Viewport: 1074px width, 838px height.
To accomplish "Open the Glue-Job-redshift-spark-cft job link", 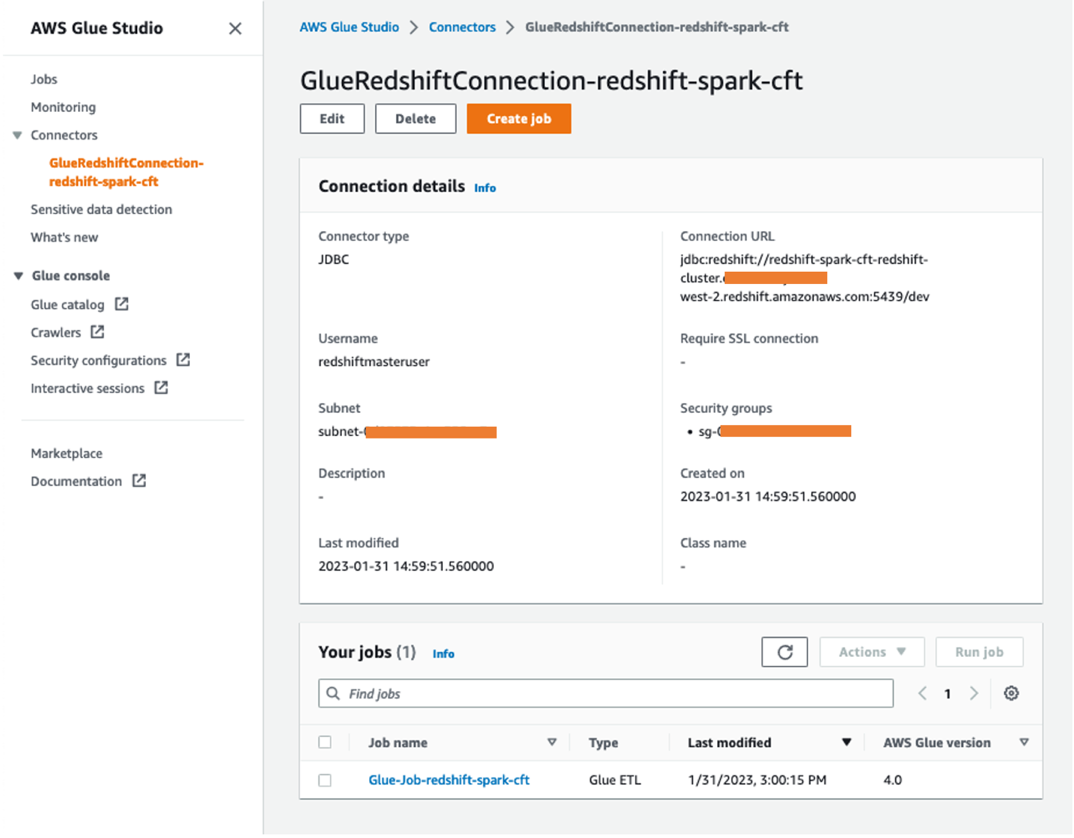I will [x=449, y=780].
